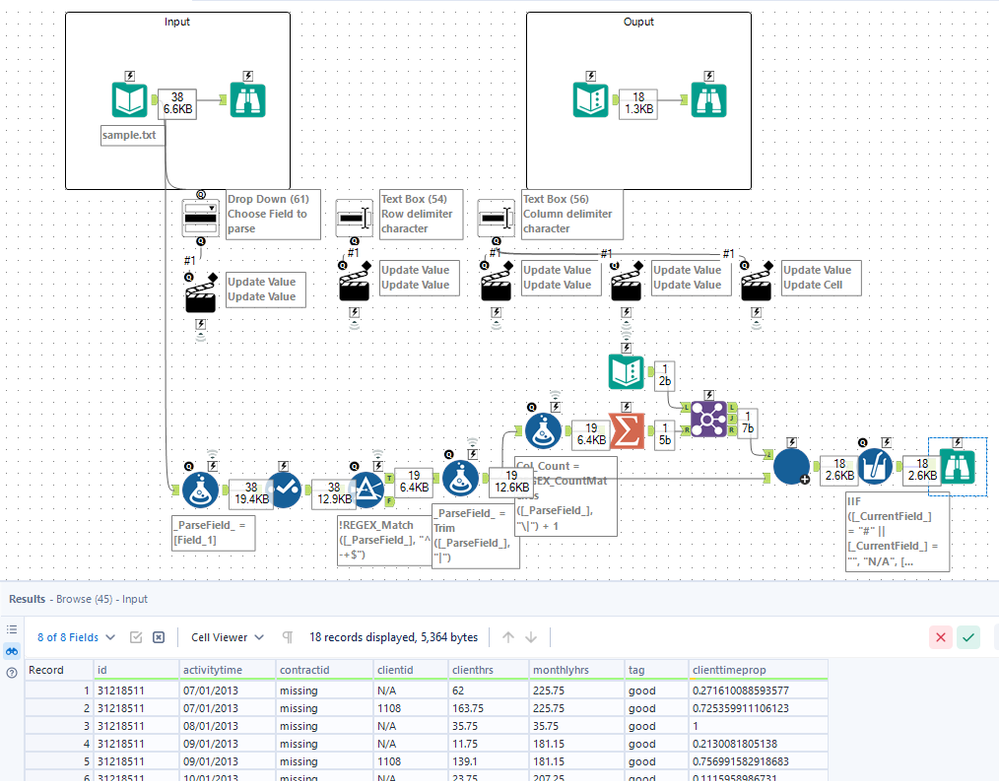Select the Formula tool with _ParseField_ = [Field_1]
The height and width of the screenshot is (781, 999).
coord(200,489)
